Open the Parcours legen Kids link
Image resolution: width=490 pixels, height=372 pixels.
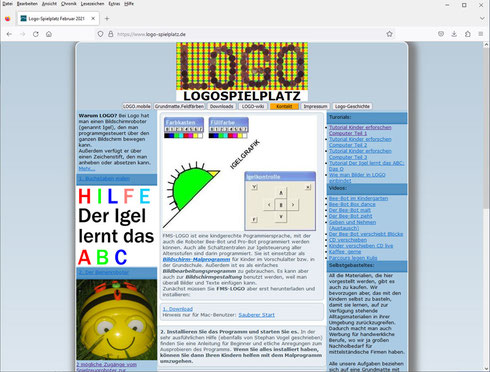[353, 258]
